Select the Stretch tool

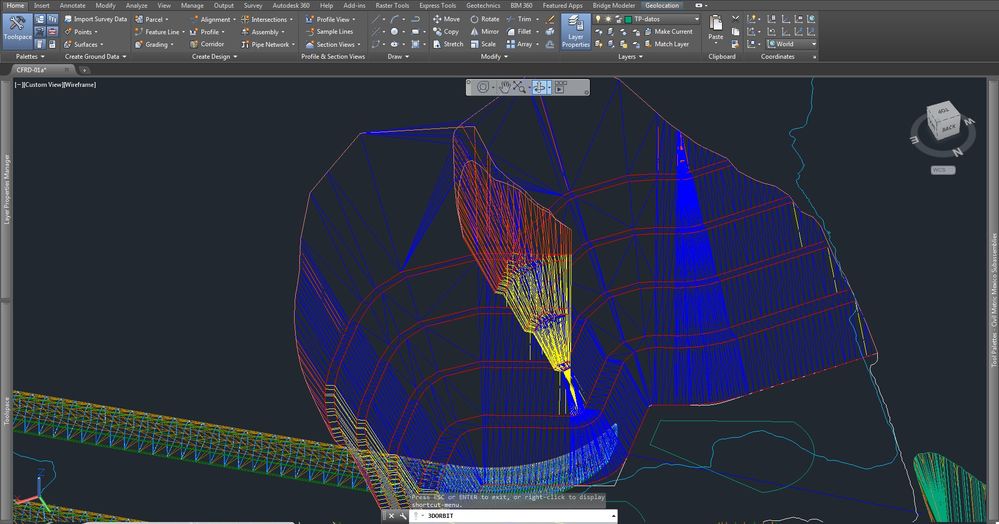pos(448,44)
